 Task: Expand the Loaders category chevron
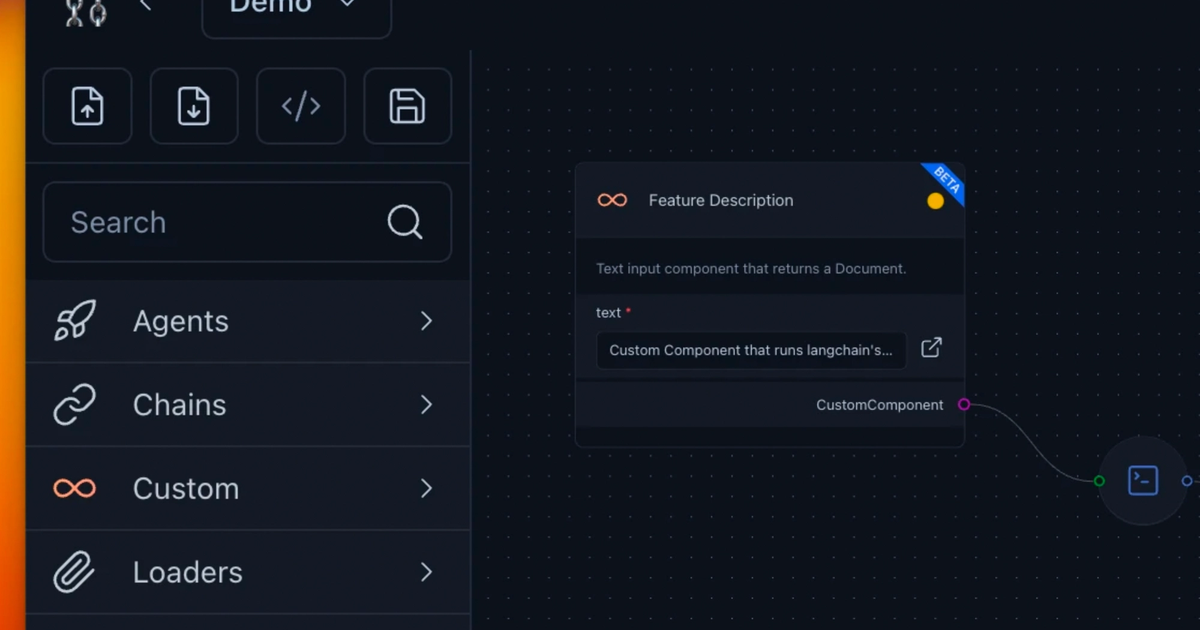427,572
